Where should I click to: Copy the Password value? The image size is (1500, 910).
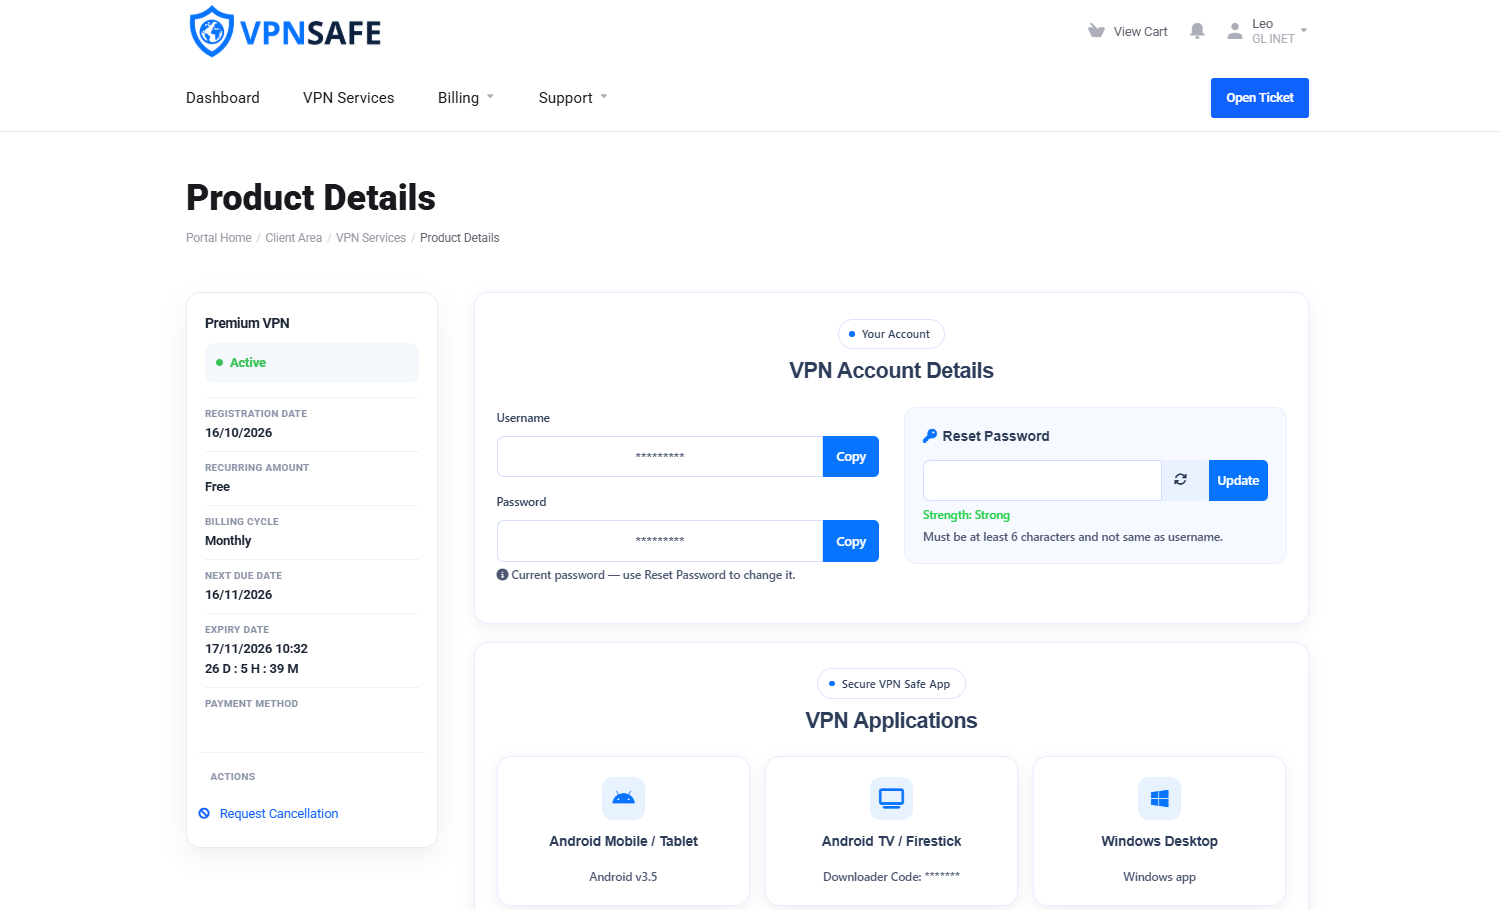pyautogui.click(x=851, y=541)
